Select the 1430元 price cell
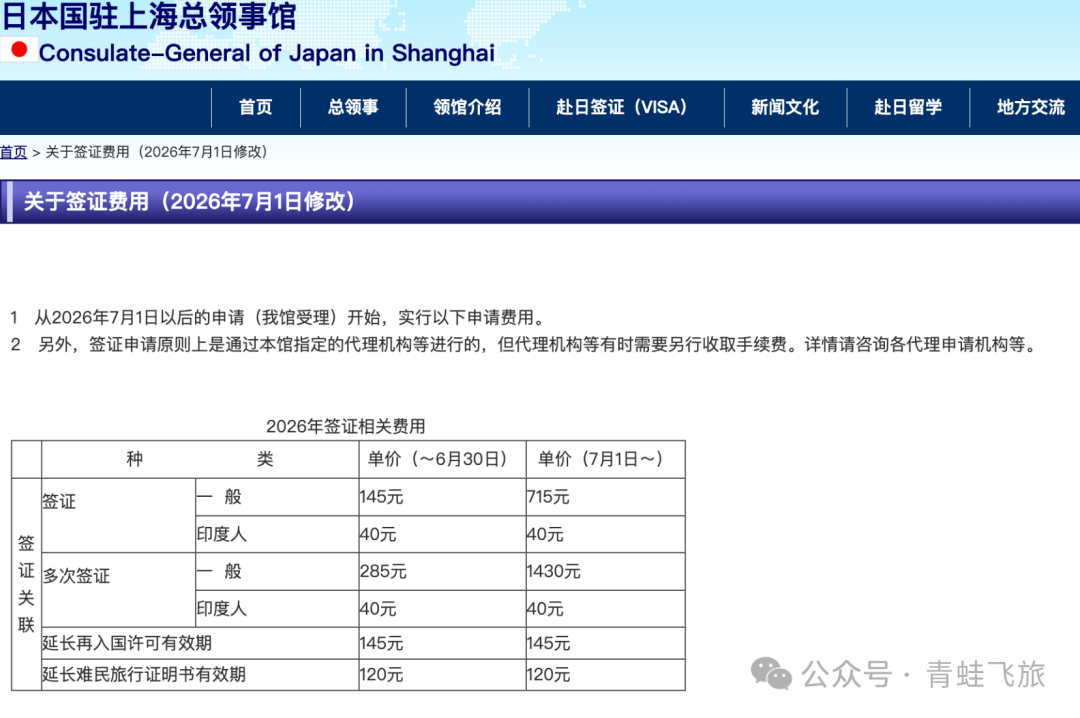Viewport: 1080px width, 718px height. click(x=605, y=571)
